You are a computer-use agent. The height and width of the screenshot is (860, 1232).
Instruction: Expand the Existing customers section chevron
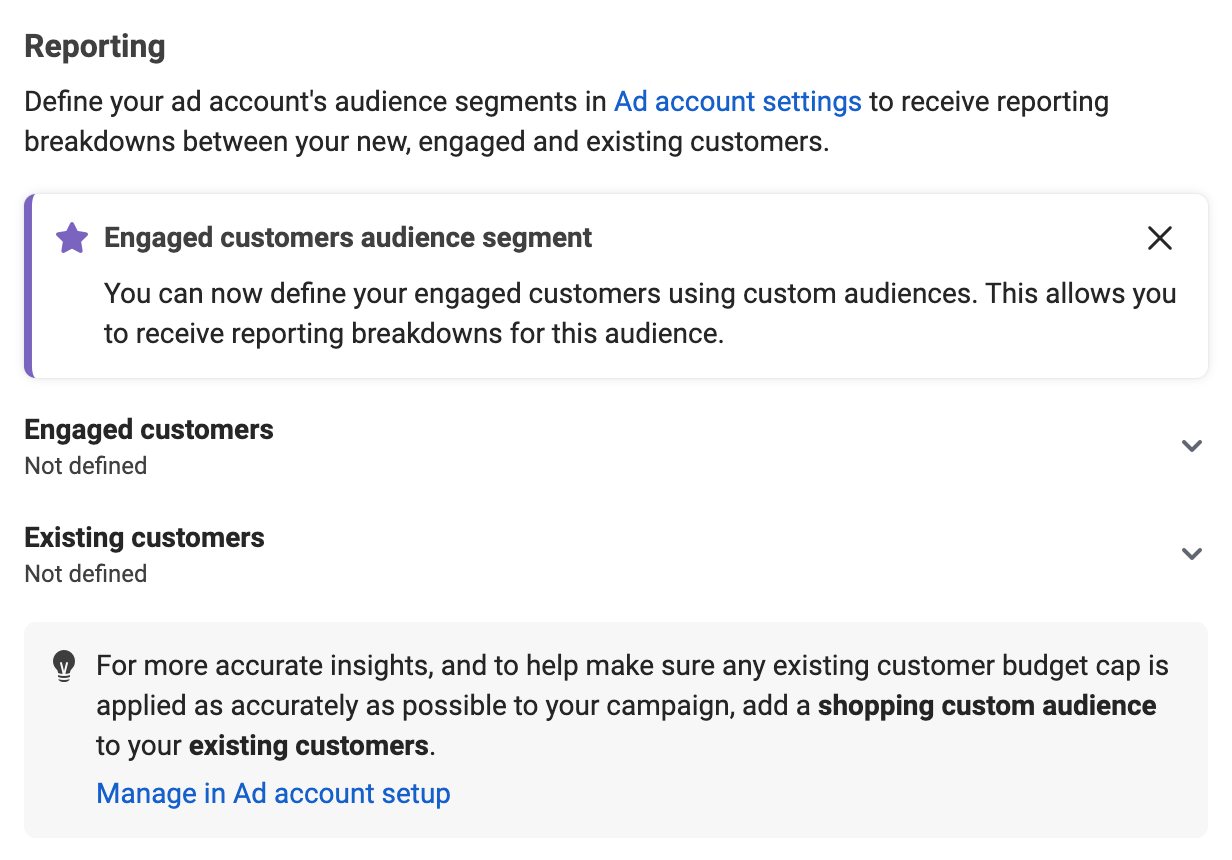click(1191, 554)
